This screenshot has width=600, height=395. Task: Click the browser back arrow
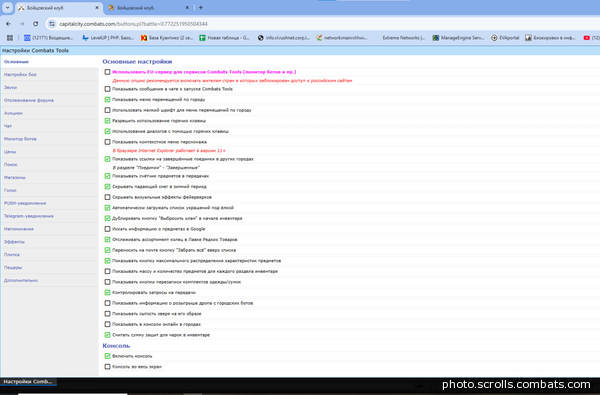[8, 24]
